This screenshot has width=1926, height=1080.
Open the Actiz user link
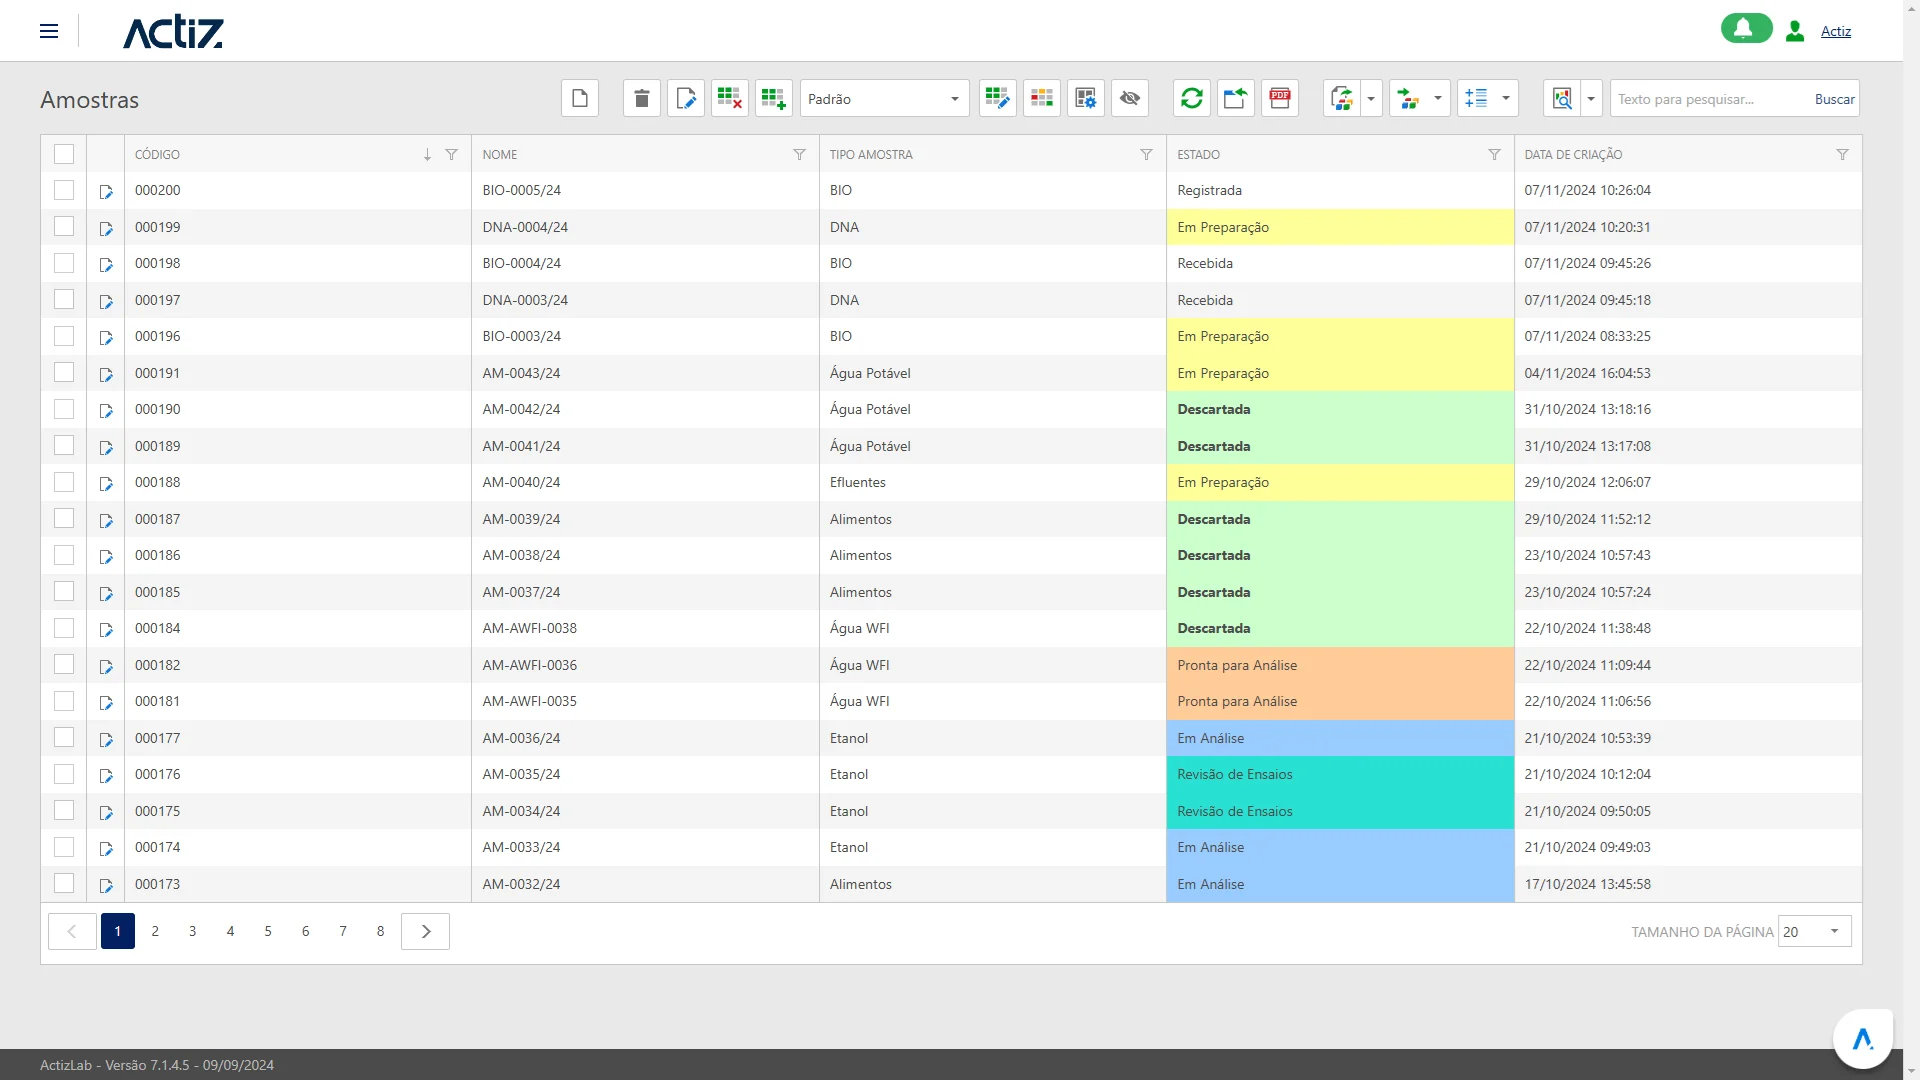click(1835, 31)
